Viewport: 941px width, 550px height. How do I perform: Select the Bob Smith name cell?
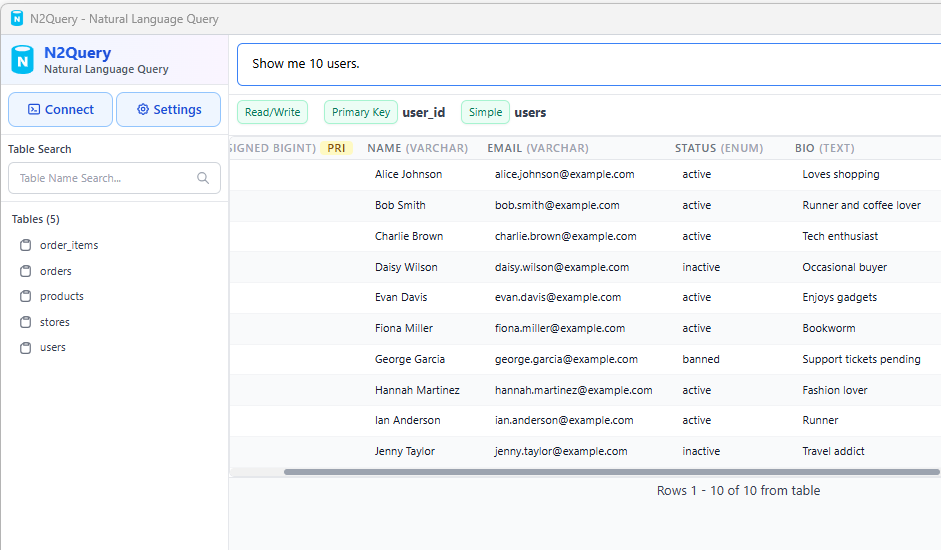400,205
